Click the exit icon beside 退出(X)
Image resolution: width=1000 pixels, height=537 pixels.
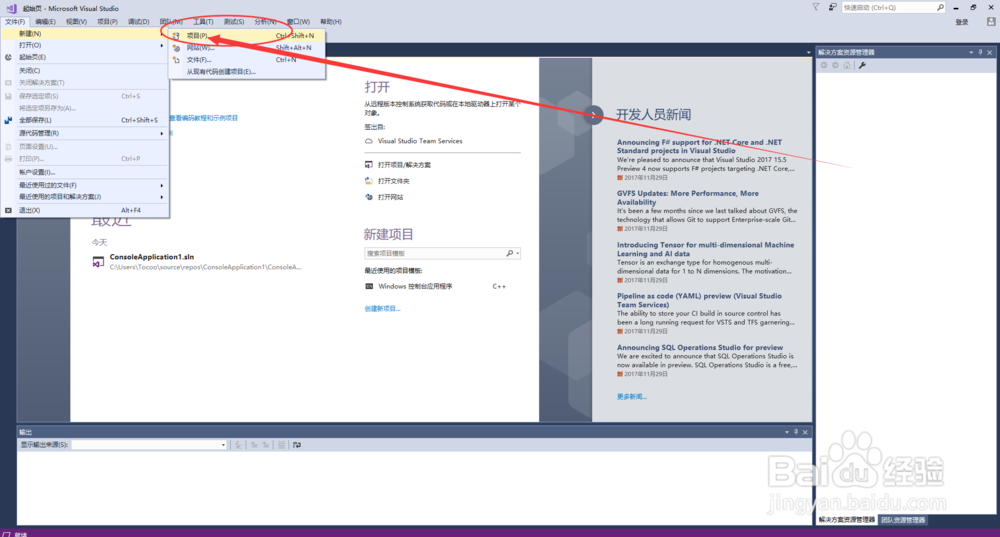point(8,210)
